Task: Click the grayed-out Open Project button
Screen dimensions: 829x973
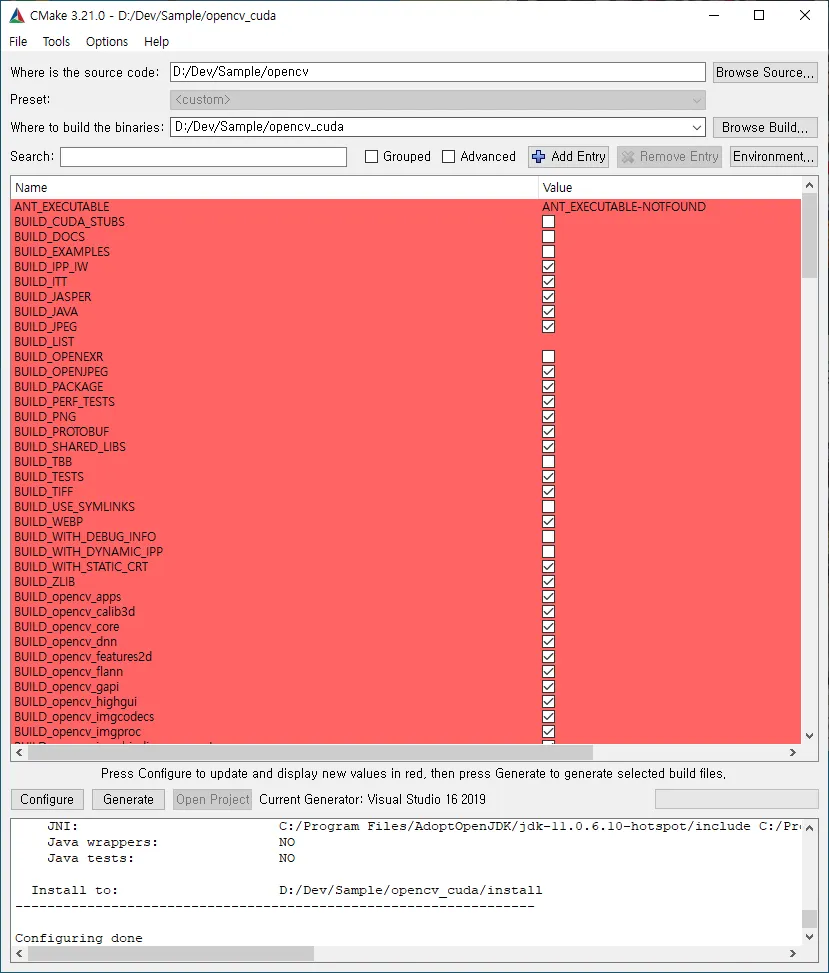Action: [212, 799]
